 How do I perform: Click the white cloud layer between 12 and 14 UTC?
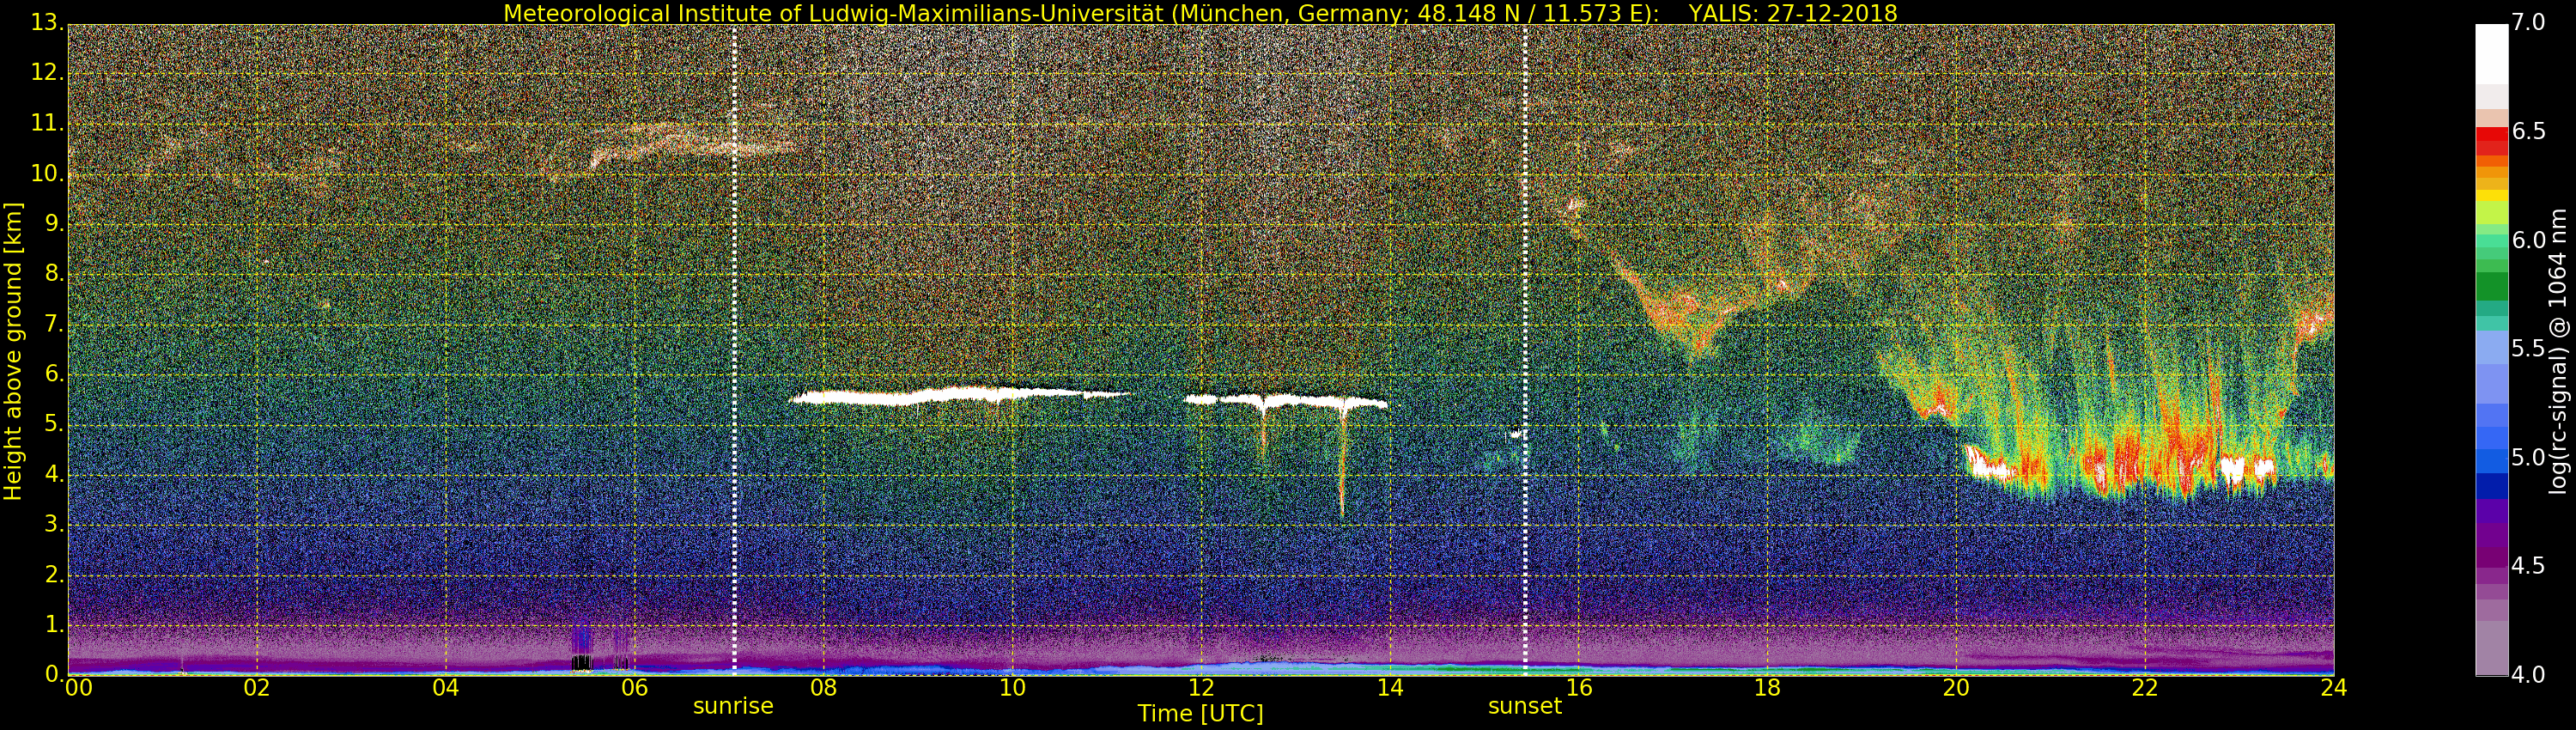[x=1286, y=401]
